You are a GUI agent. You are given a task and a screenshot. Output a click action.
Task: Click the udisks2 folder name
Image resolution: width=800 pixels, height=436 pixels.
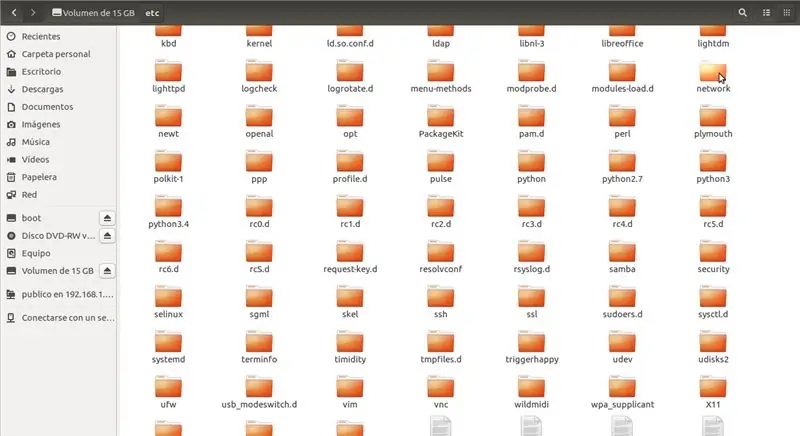coord(713,360)
